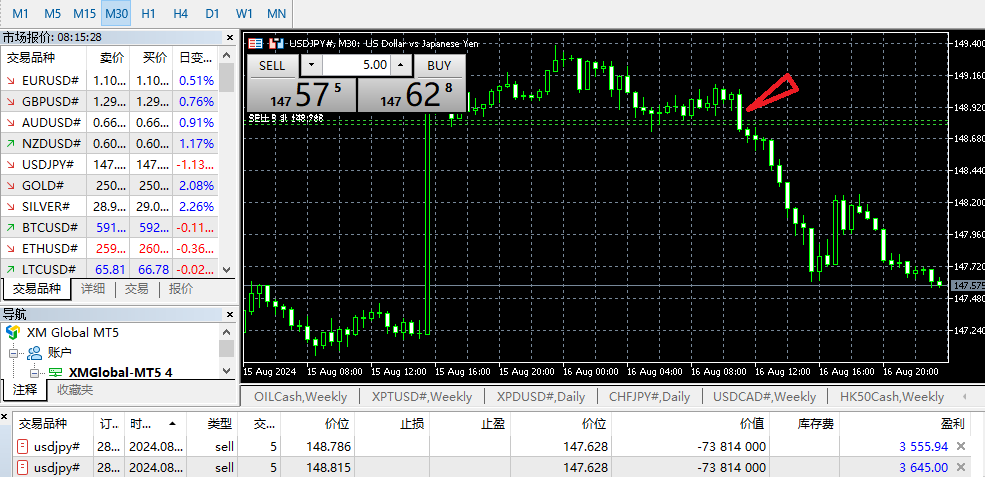The height and width of the screenshot is (477, 985).
Task: Select BTCUSD# symbol in Market Watch
Action: pyautogui.click(x=50, y=228)
